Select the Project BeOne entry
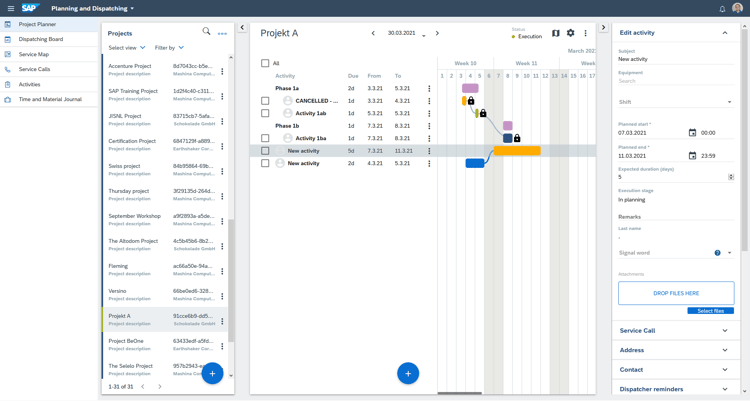 pos(165,345)
